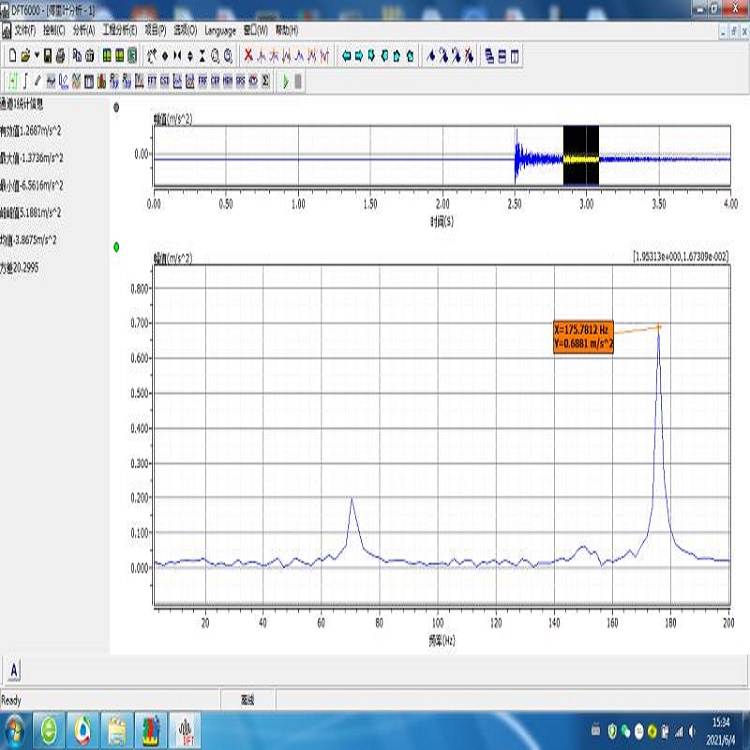The image size is (750, 750).
Task: Expand the Open folder dropdown arrow
Action: click(36, 56)
